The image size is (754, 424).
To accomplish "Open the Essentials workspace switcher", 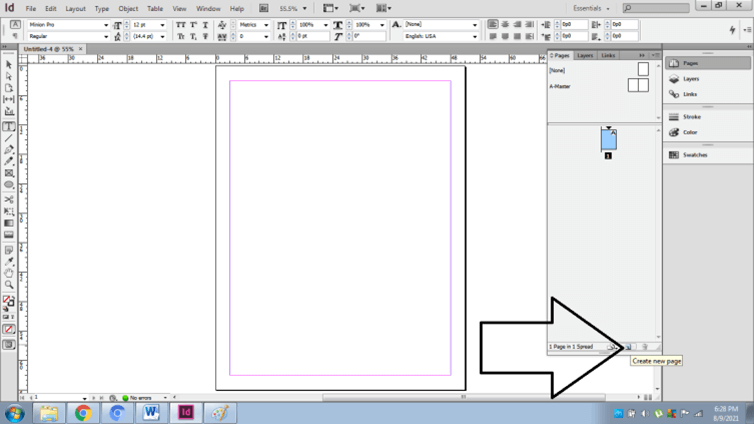I will tap(591, 9).
